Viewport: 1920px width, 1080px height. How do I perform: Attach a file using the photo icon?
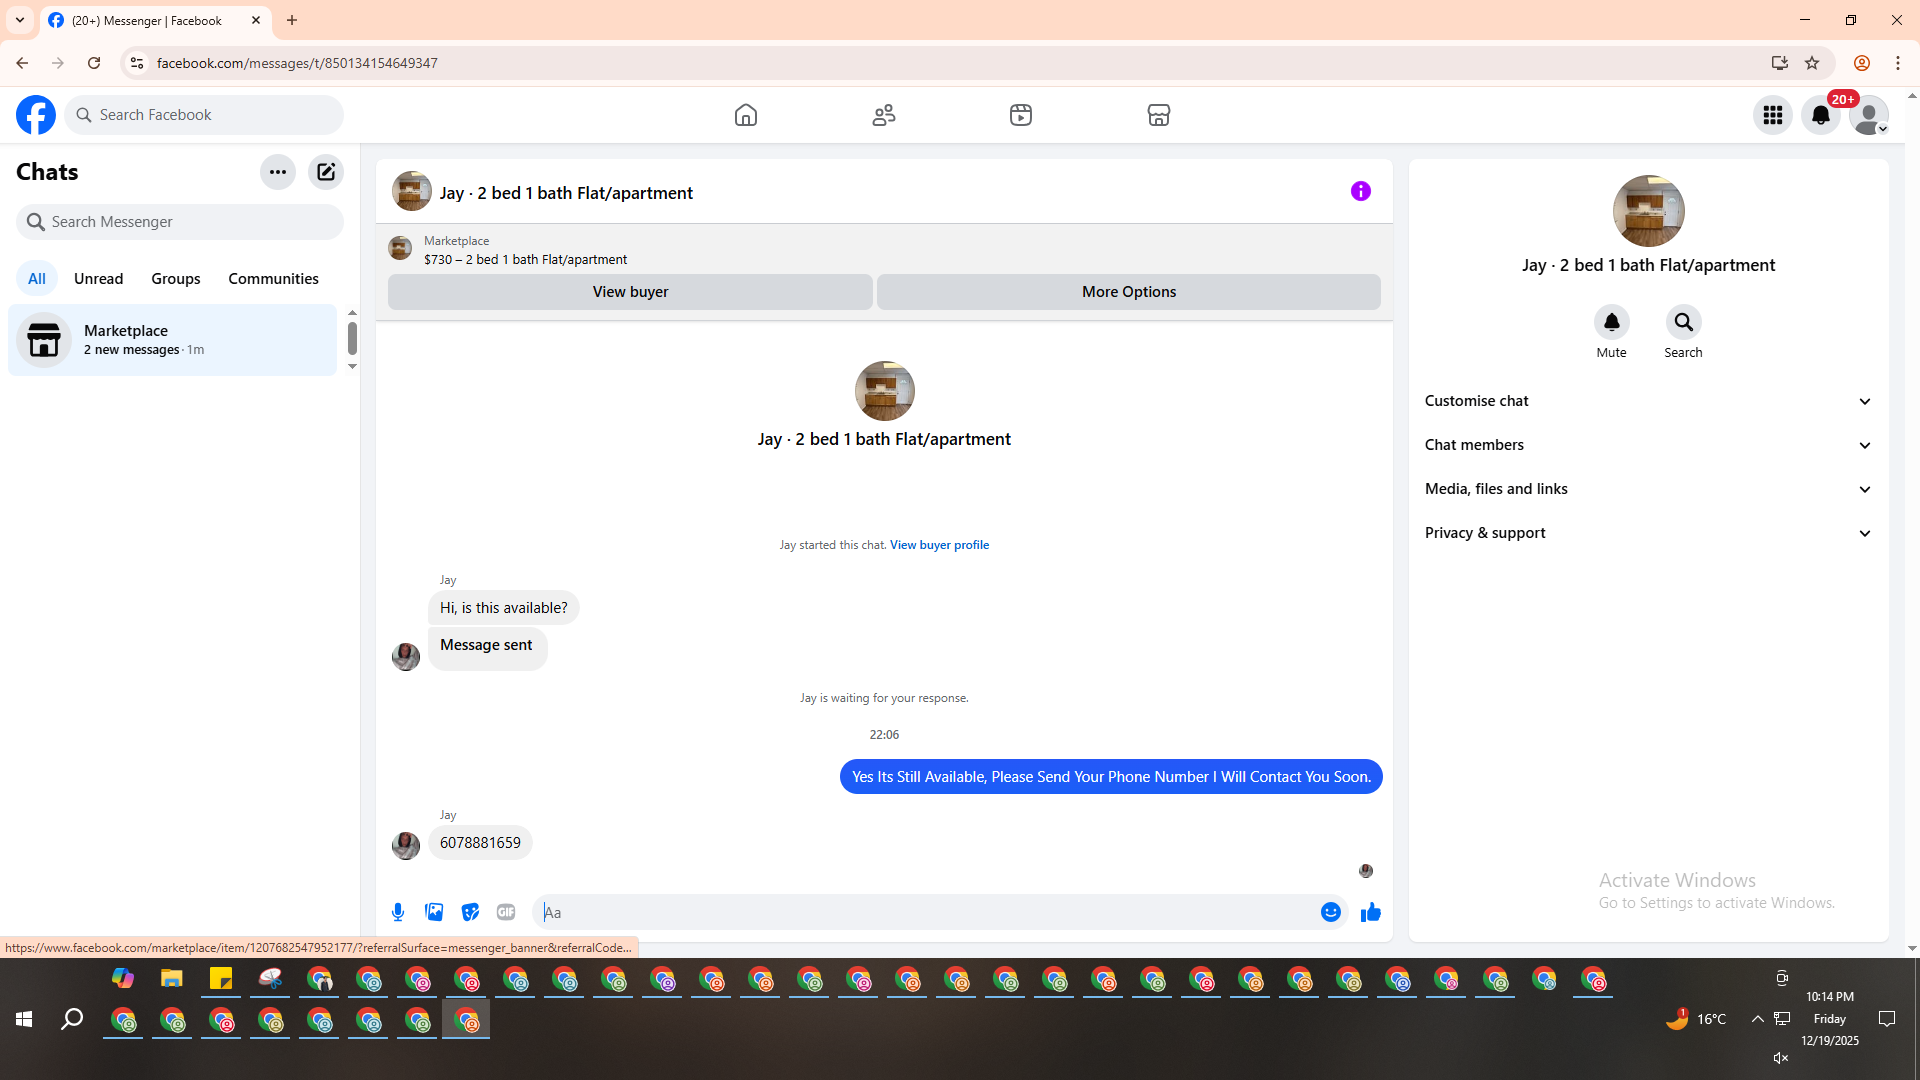434,912
